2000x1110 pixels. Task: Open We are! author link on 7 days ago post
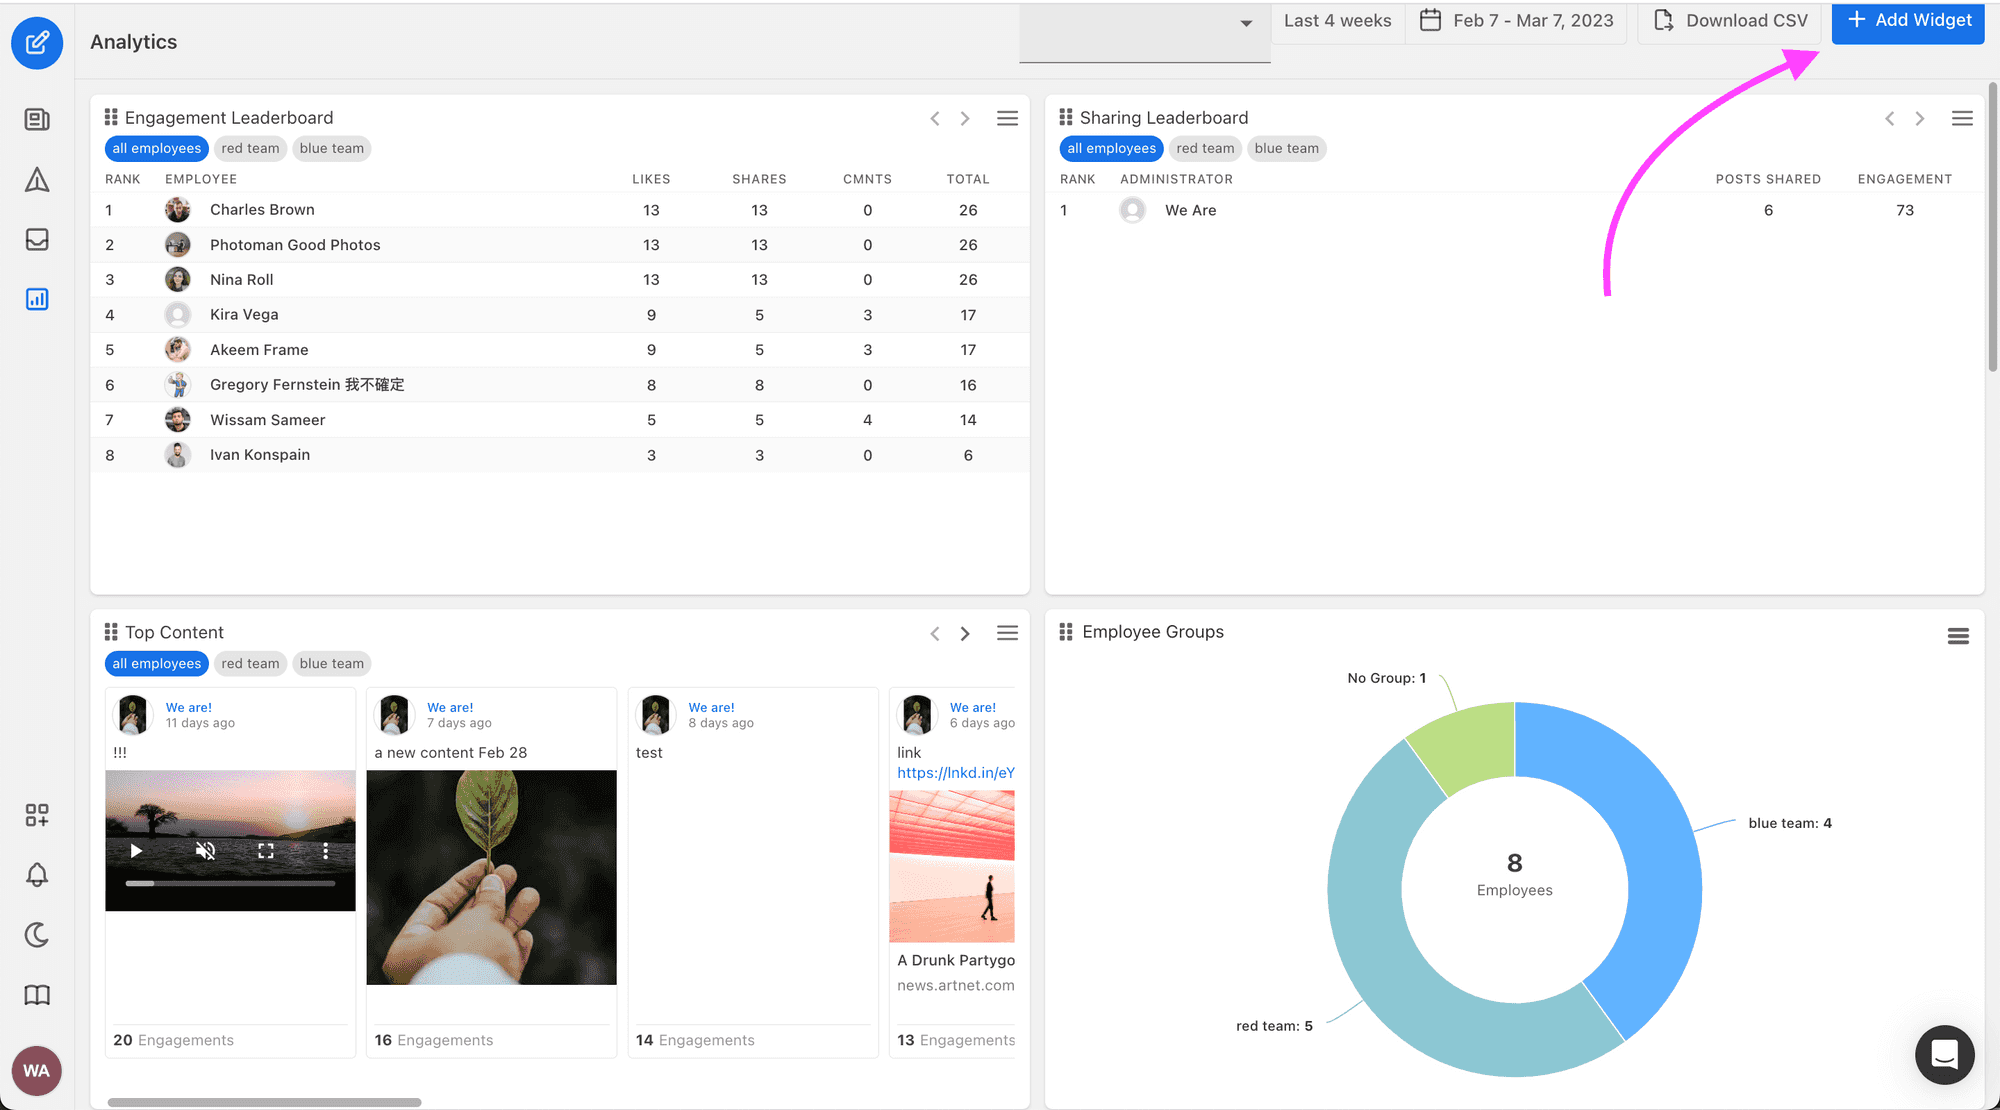pos(450,707)
